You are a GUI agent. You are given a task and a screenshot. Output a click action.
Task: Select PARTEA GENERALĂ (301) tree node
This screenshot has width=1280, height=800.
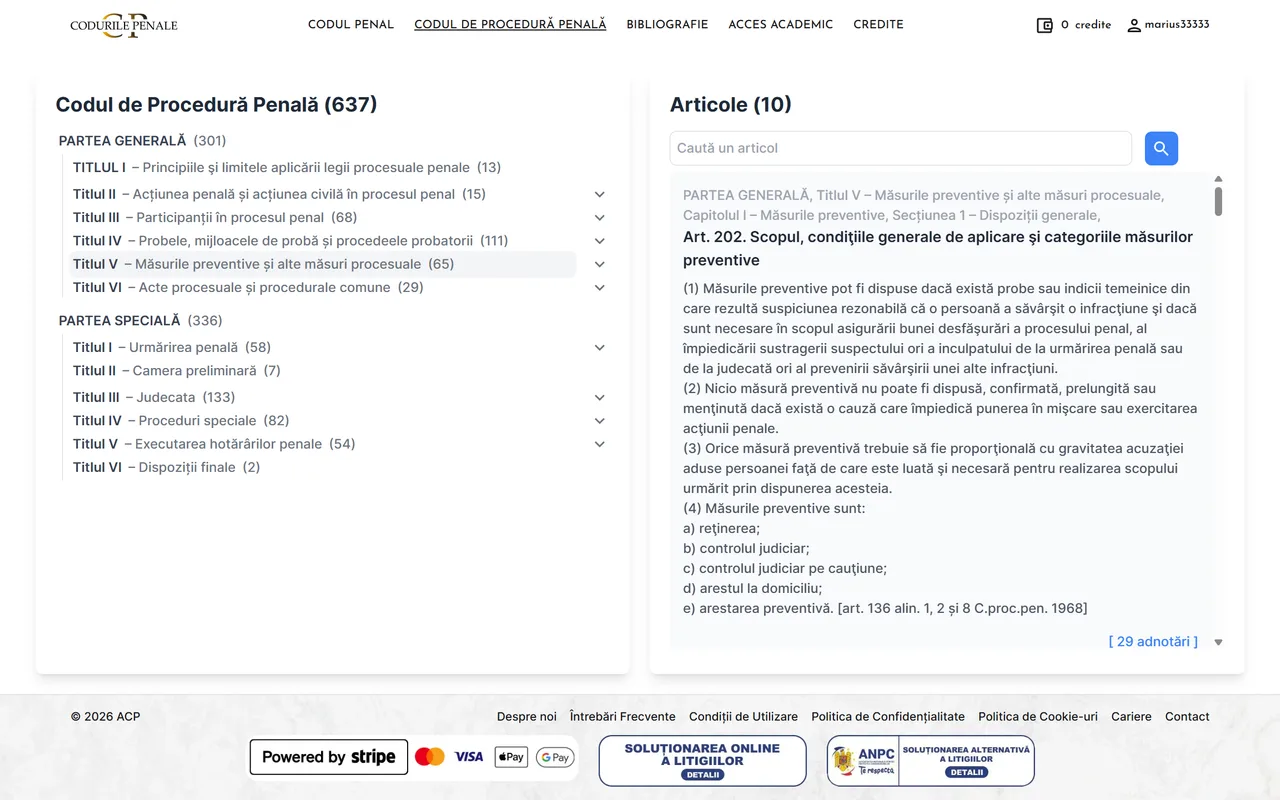142,141
